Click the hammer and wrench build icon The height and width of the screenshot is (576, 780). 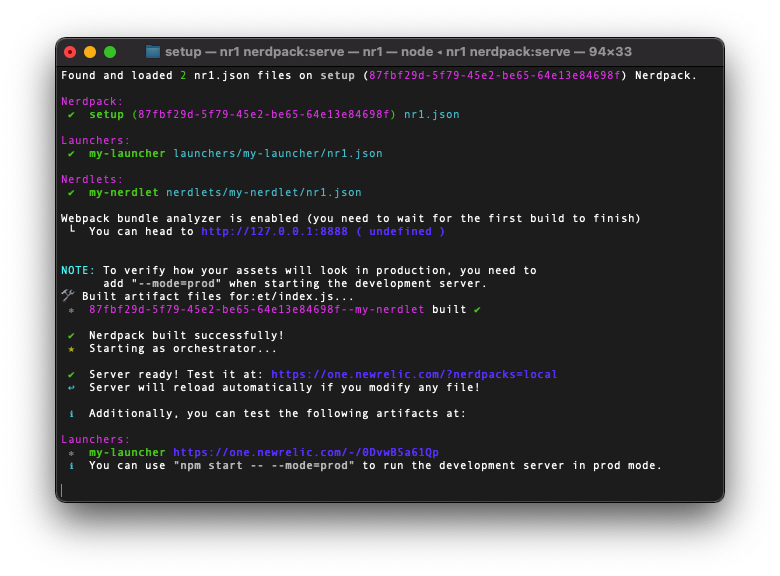click(68, 295)
